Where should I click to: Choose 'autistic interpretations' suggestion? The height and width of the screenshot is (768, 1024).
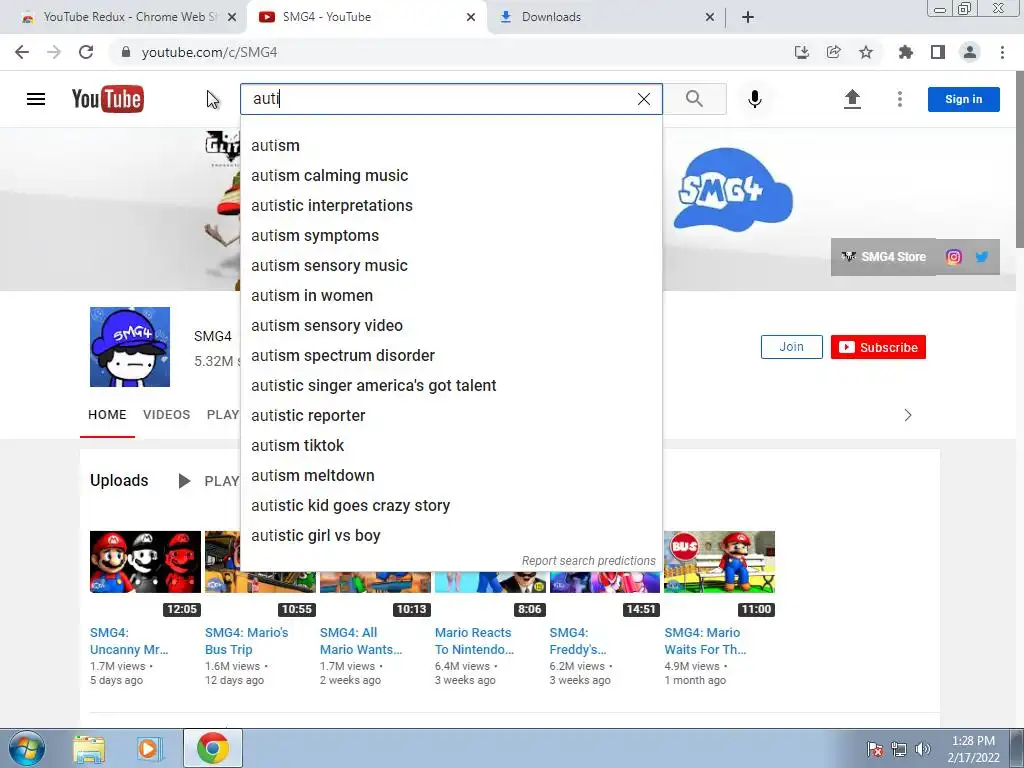(x=451, y=206)
